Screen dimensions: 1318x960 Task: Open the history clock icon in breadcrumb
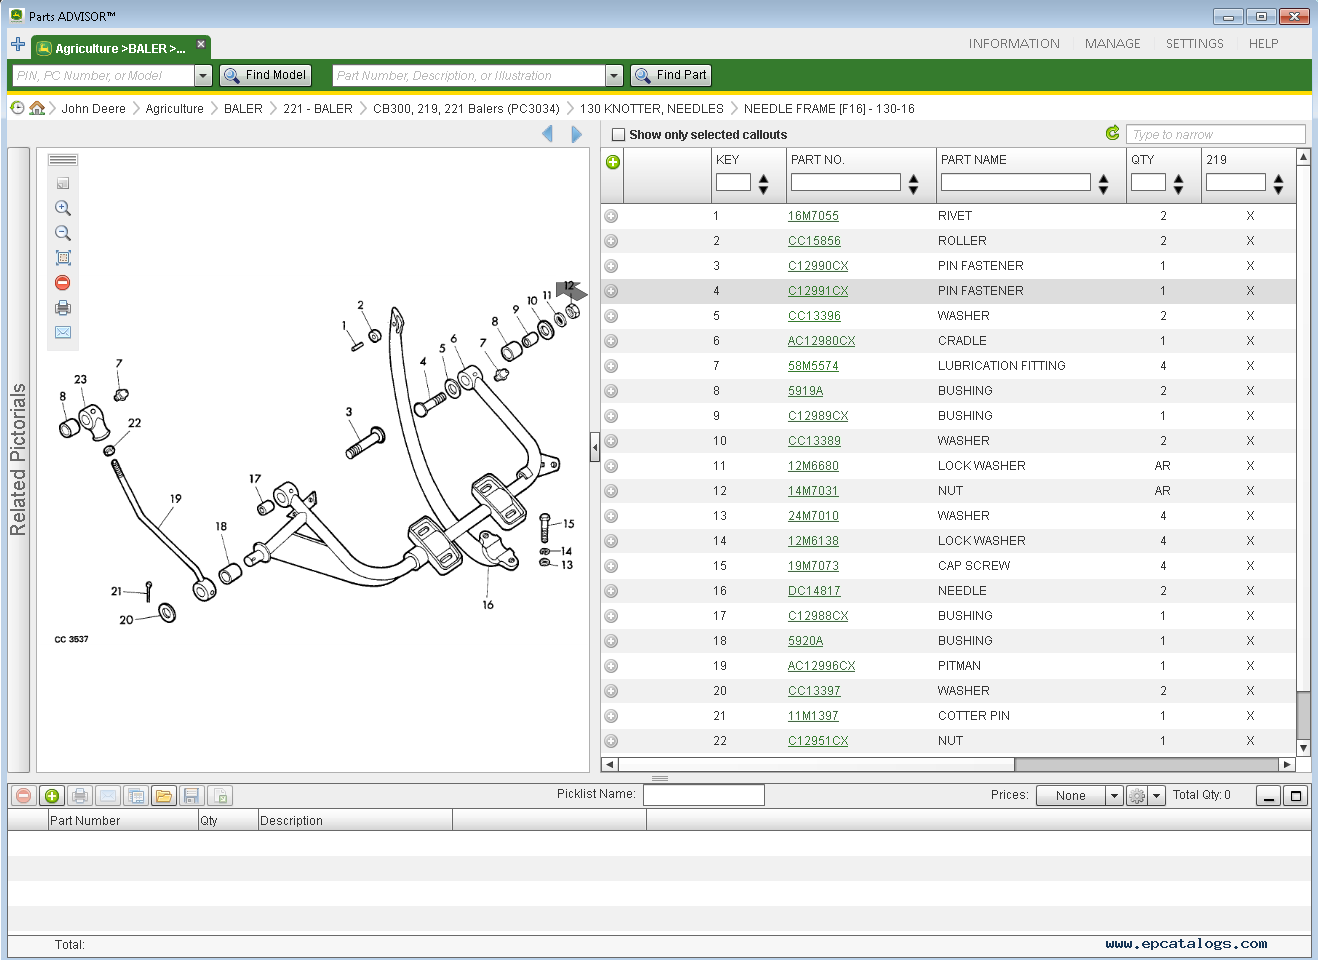pos(17,108)
